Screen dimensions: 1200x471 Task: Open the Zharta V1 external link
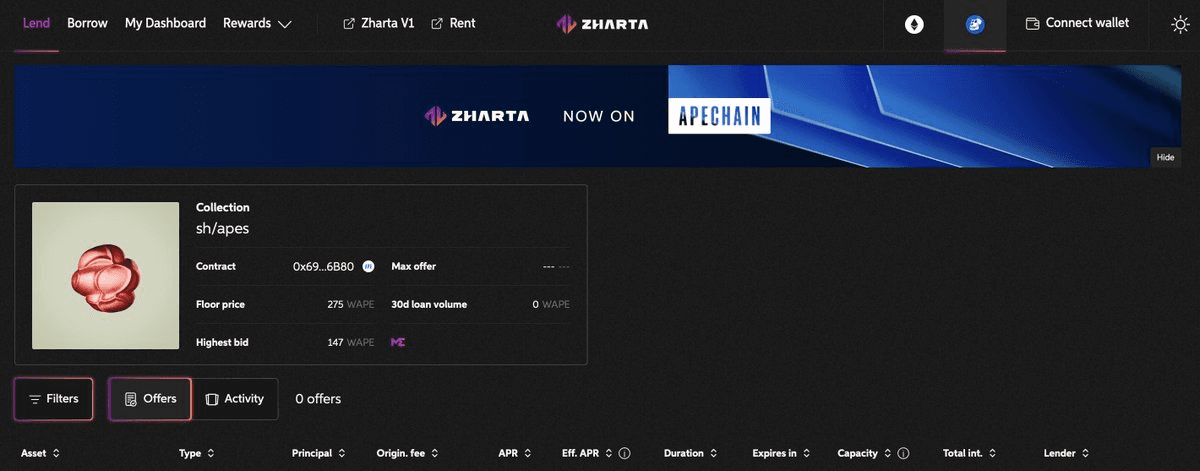(x=378, y=23)
